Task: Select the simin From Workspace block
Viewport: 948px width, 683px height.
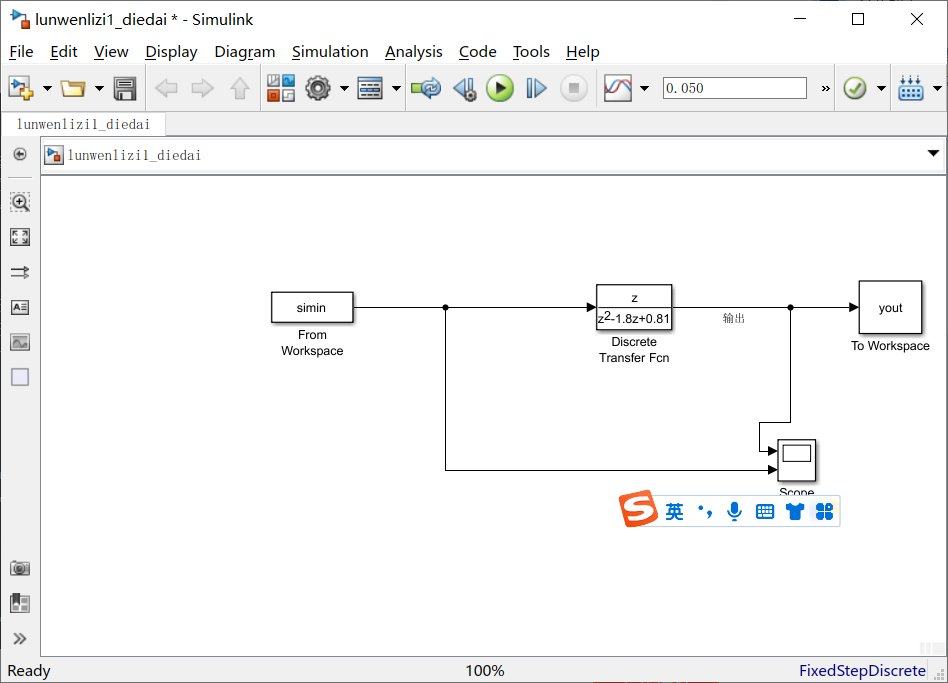Action: tap(312, 308)
